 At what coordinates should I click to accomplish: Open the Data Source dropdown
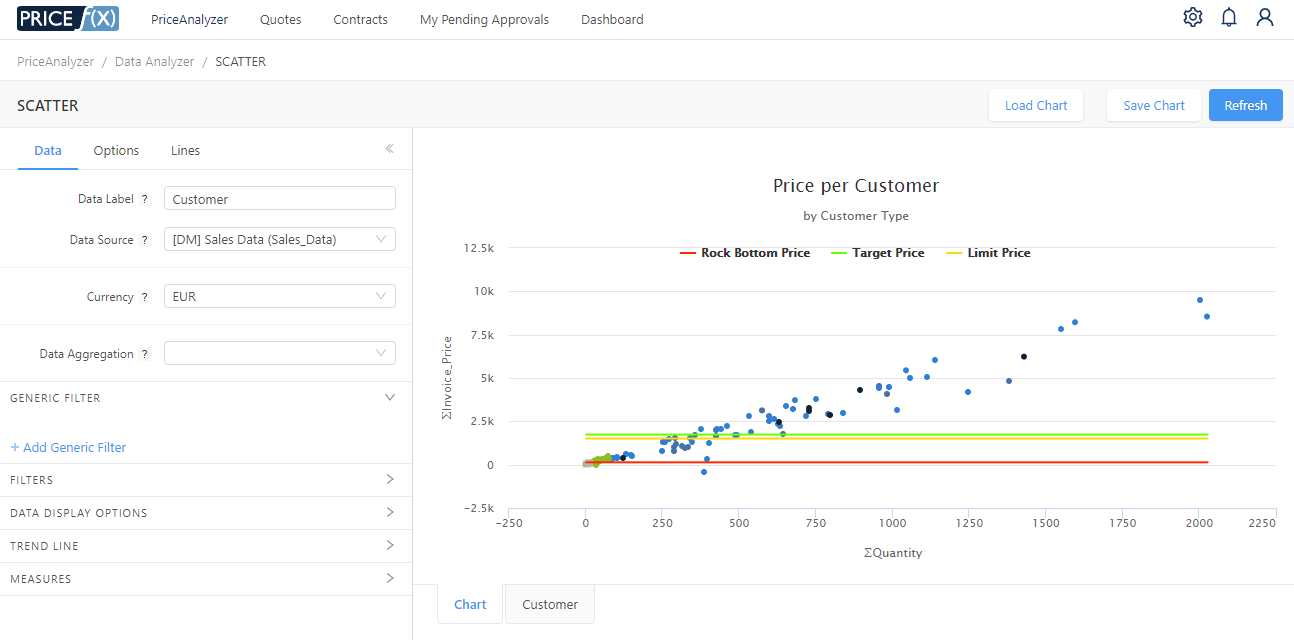point(280,239)
